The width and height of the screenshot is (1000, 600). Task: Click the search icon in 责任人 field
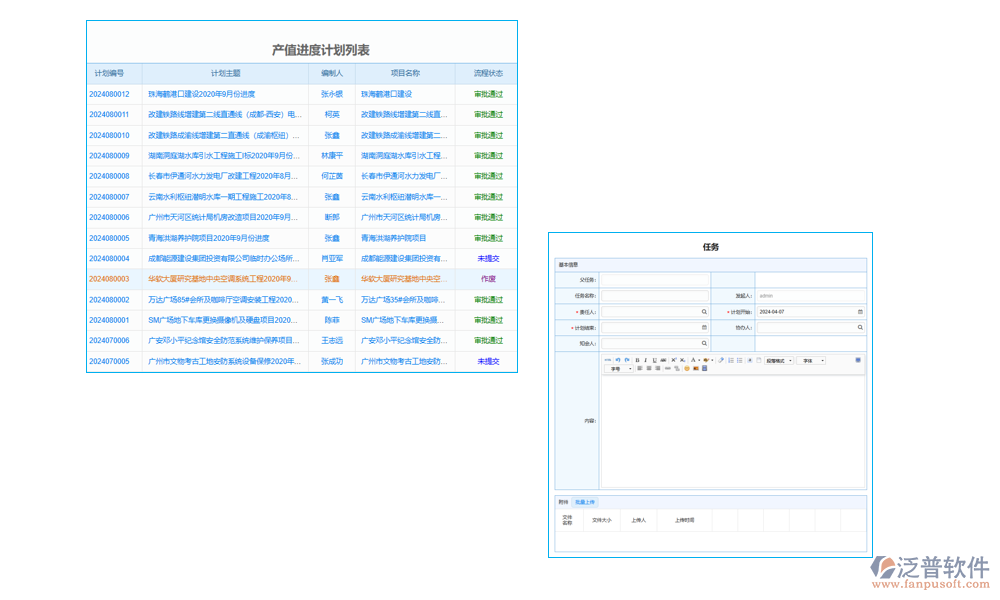pos(704,312)
